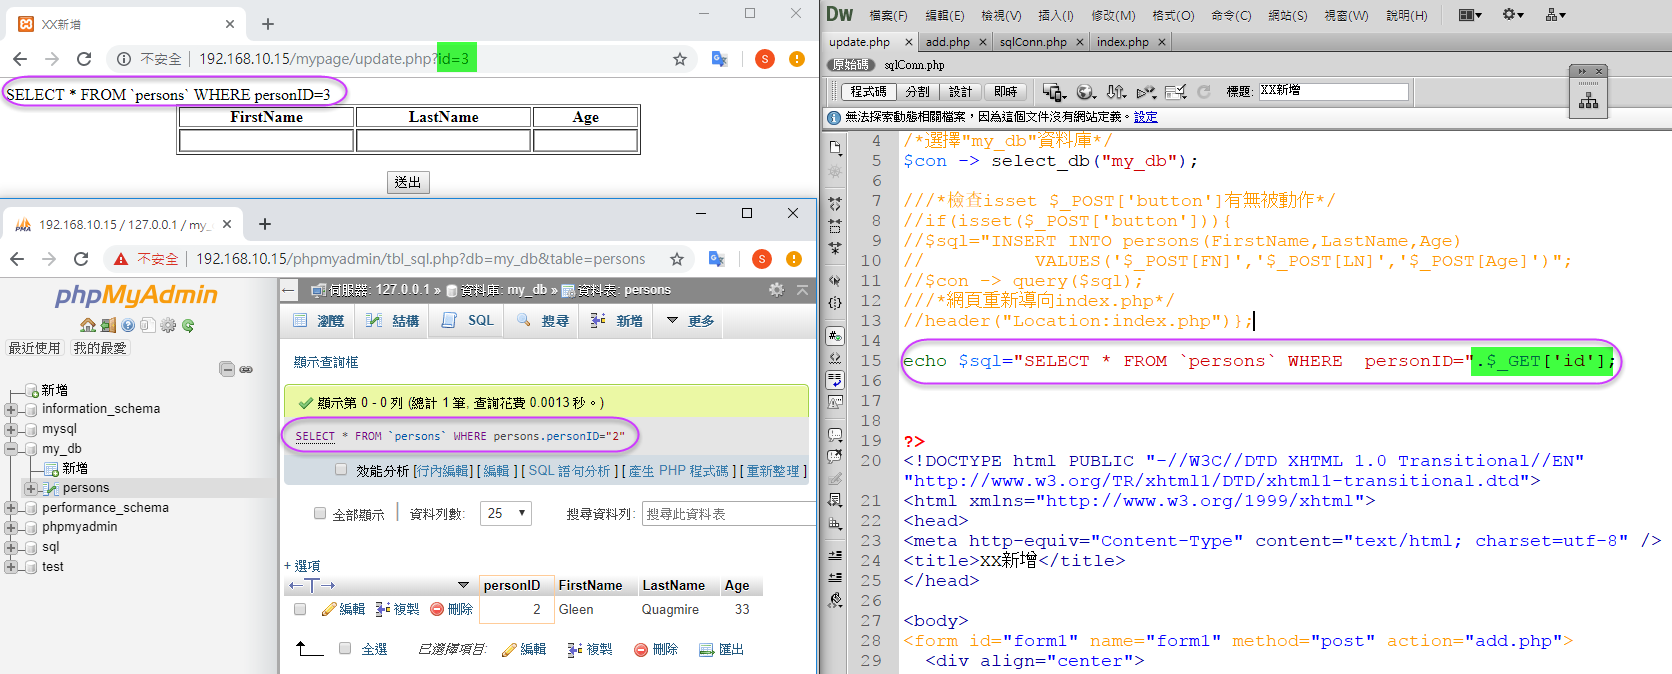This screenshot has height=674, width=1672.
Task: Expand the information_schema database tree node
Action: pos(11,409)
